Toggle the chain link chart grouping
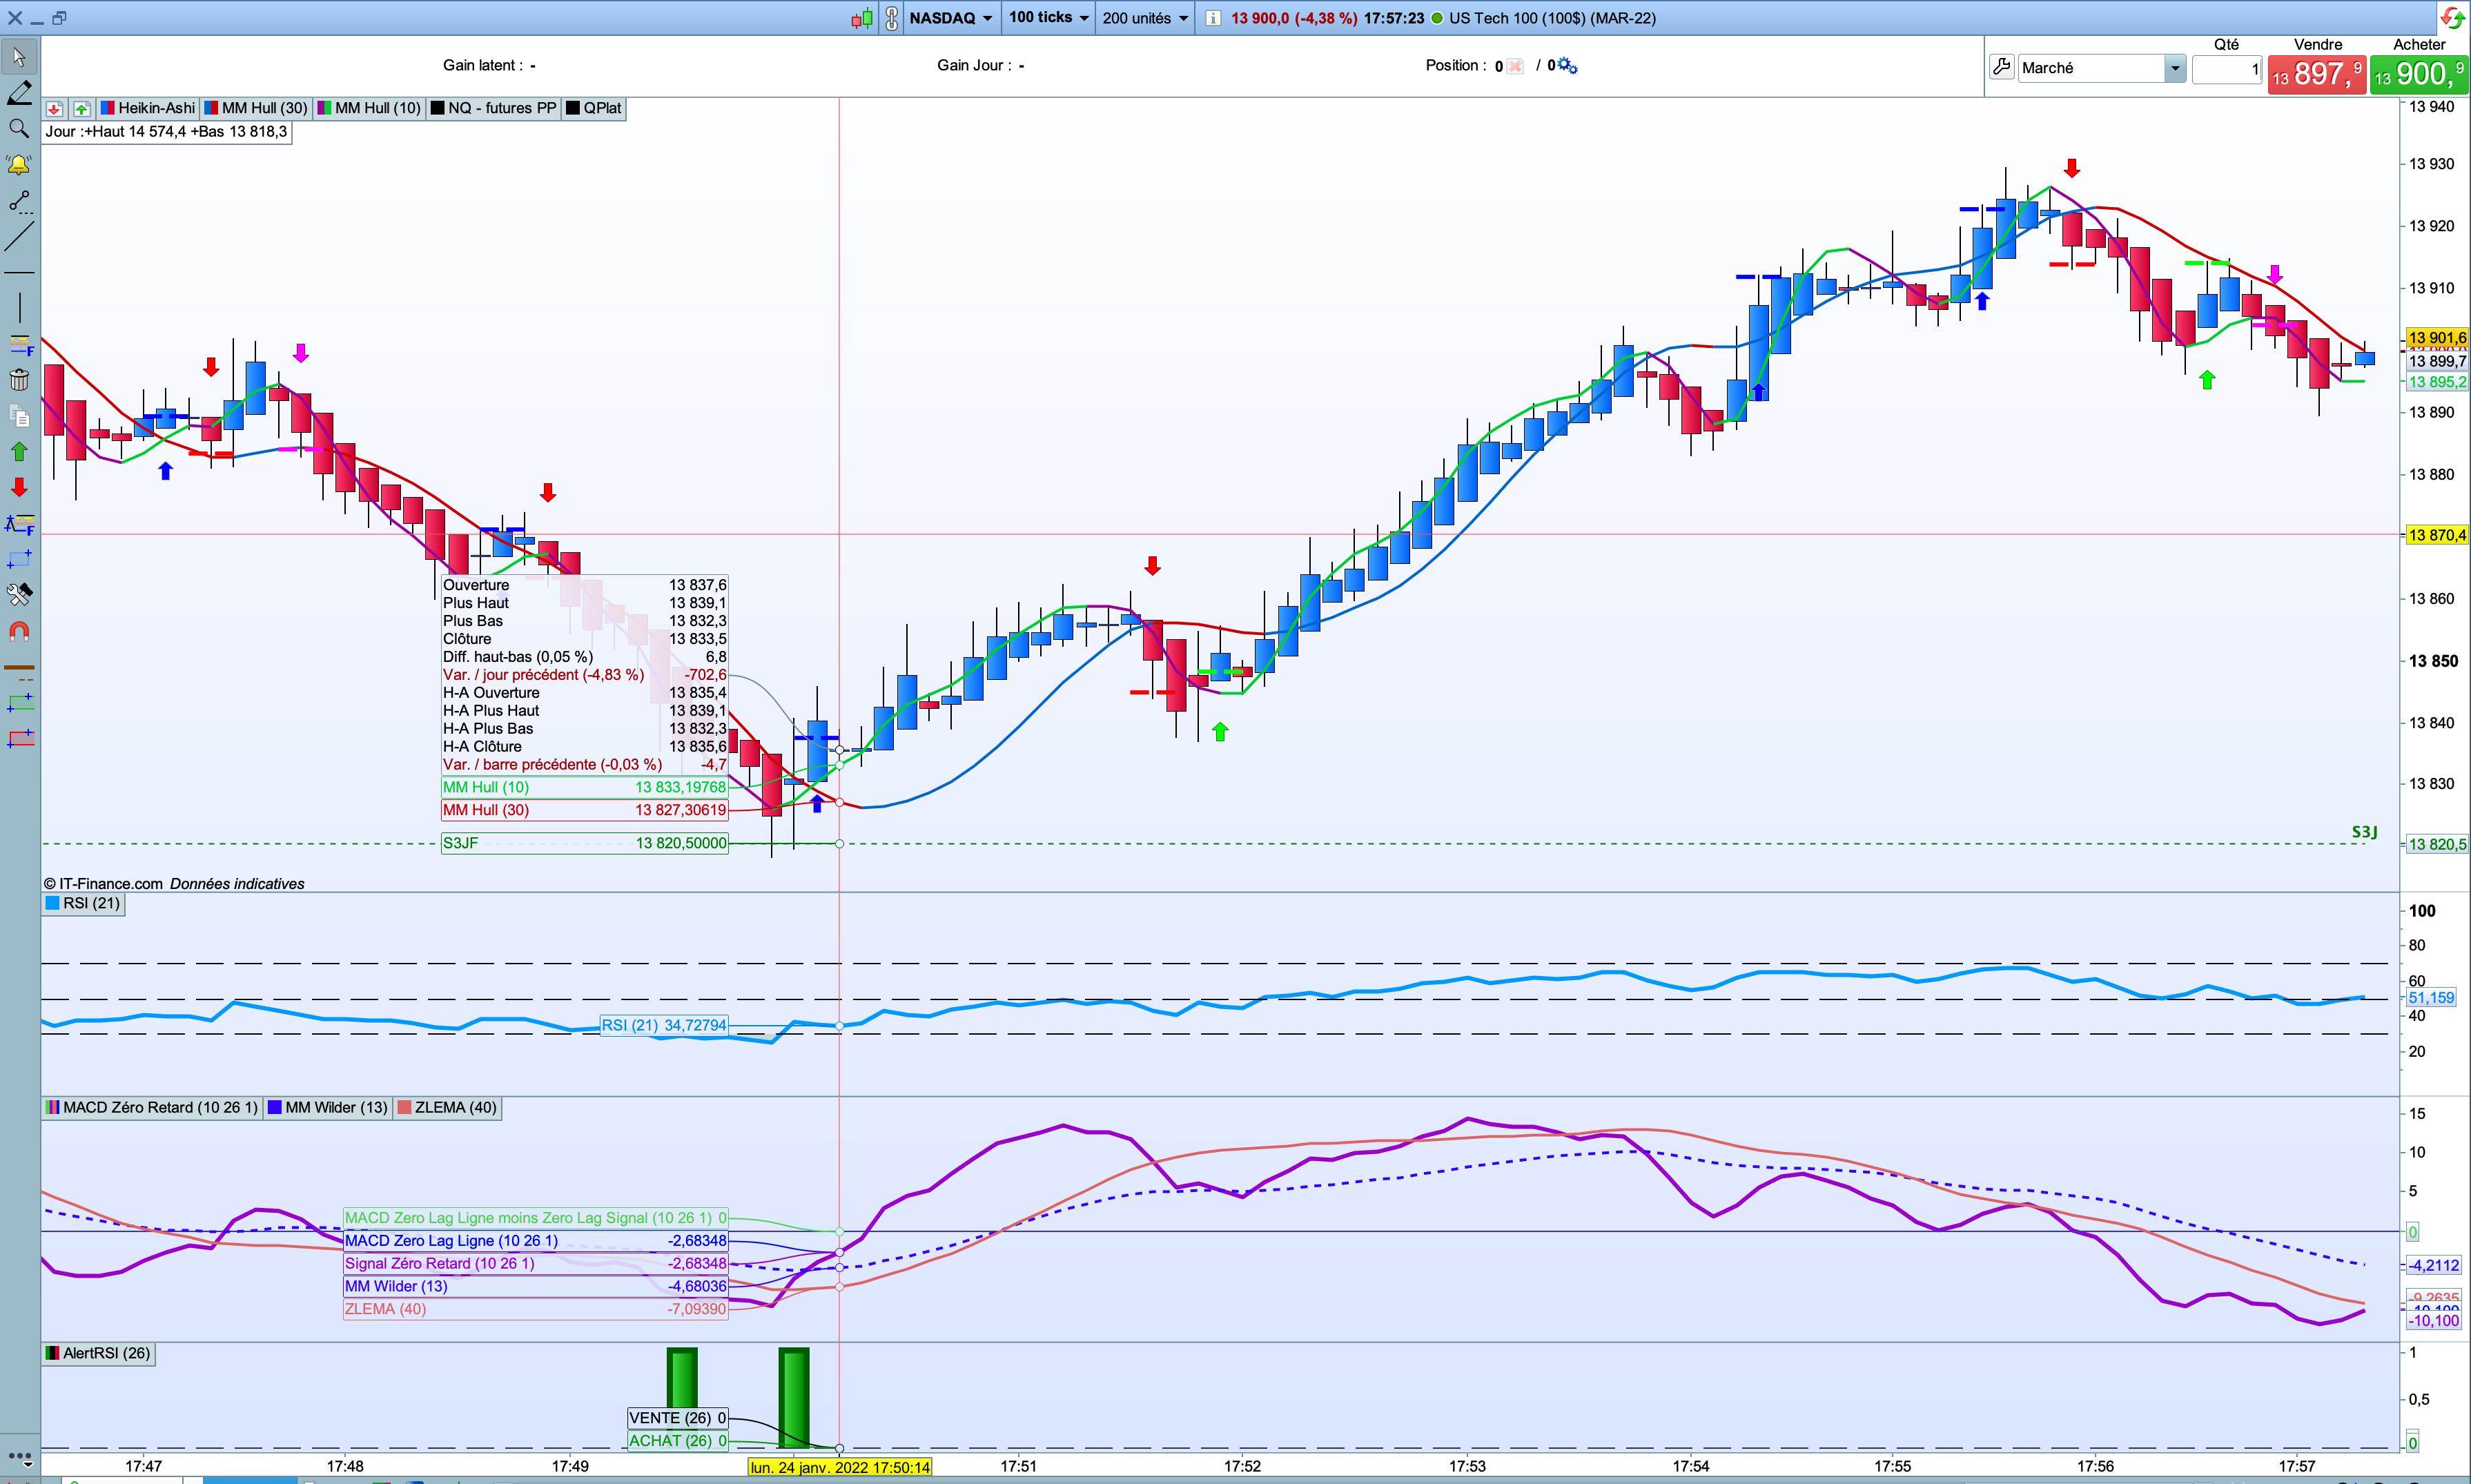Image resolution: width=2471 pixels, height=1484 pixels. point(891,18)
